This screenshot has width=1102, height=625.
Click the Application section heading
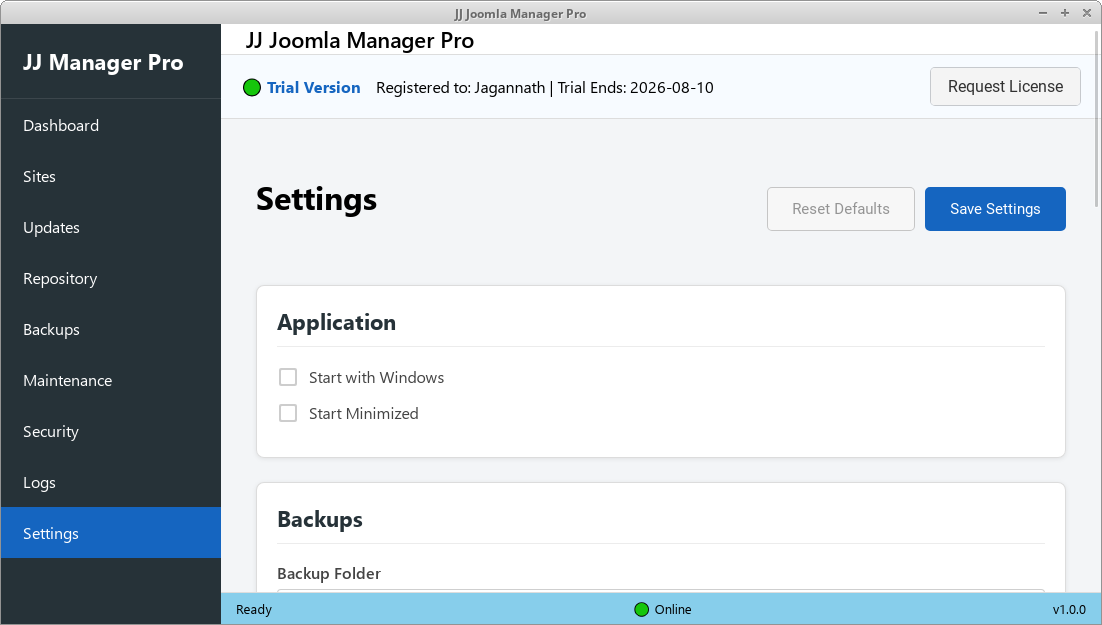pyautogui.click(x=337, y=323)
